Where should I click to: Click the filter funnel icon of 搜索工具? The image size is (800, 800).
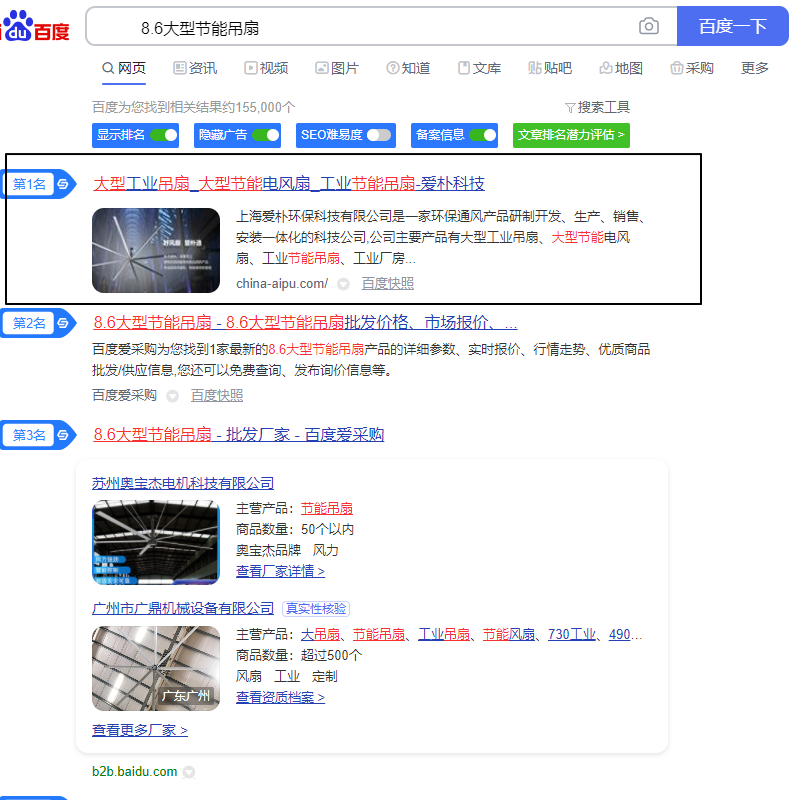[x=570, y=108]
